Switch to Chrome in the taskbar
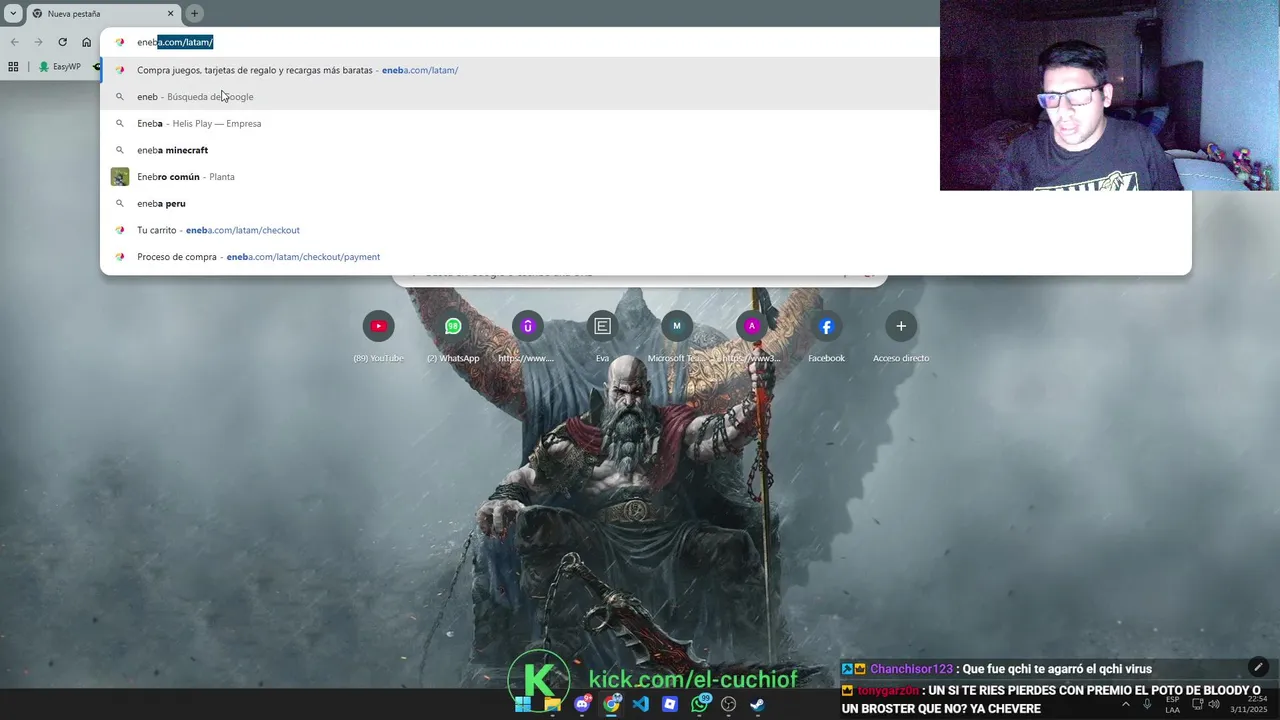Viewport: 1280px width, 720px height. pyautogui.click(x=611, y=704)
